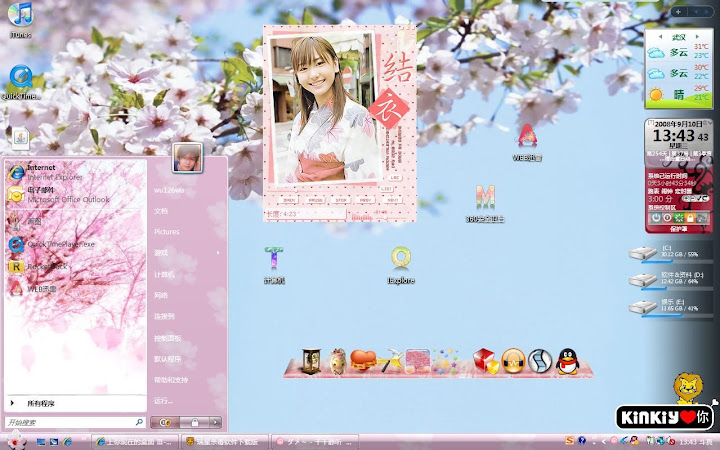This screenshot has width=720, height=450.
Task: Click the Start orb flower button on taskbar
Action: click(x=17, y=440)
